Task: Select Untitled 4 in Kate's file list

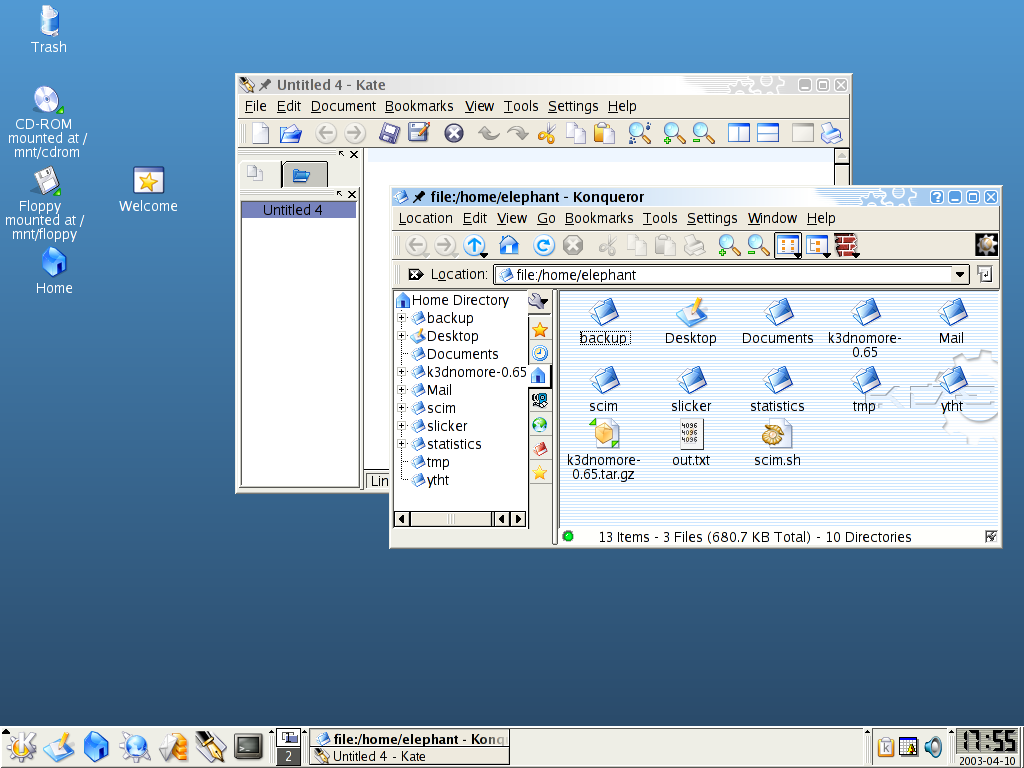Action: [298, 210]
